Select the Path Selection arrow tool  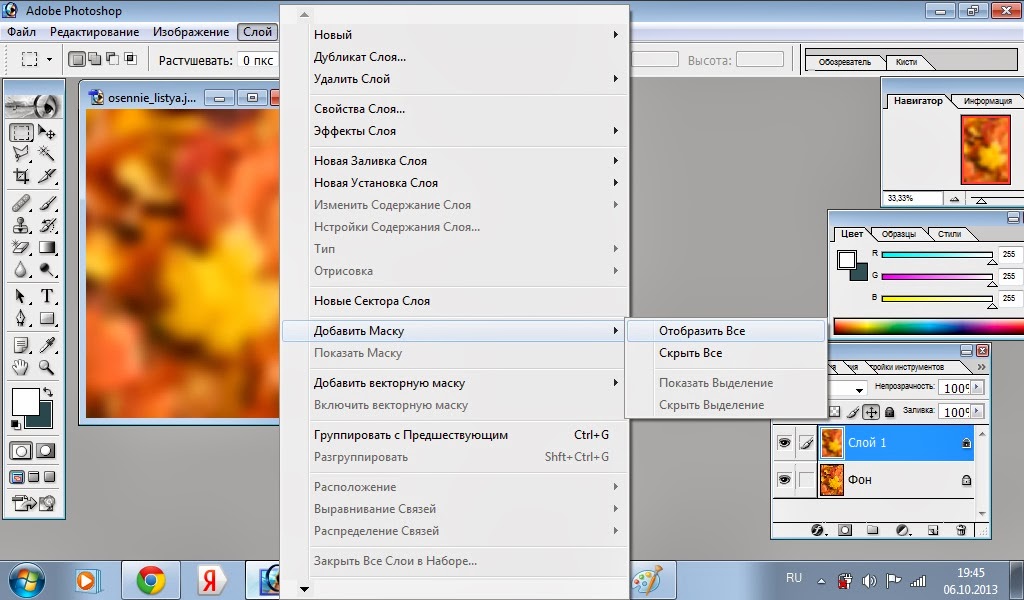click(x=21, y=296)
